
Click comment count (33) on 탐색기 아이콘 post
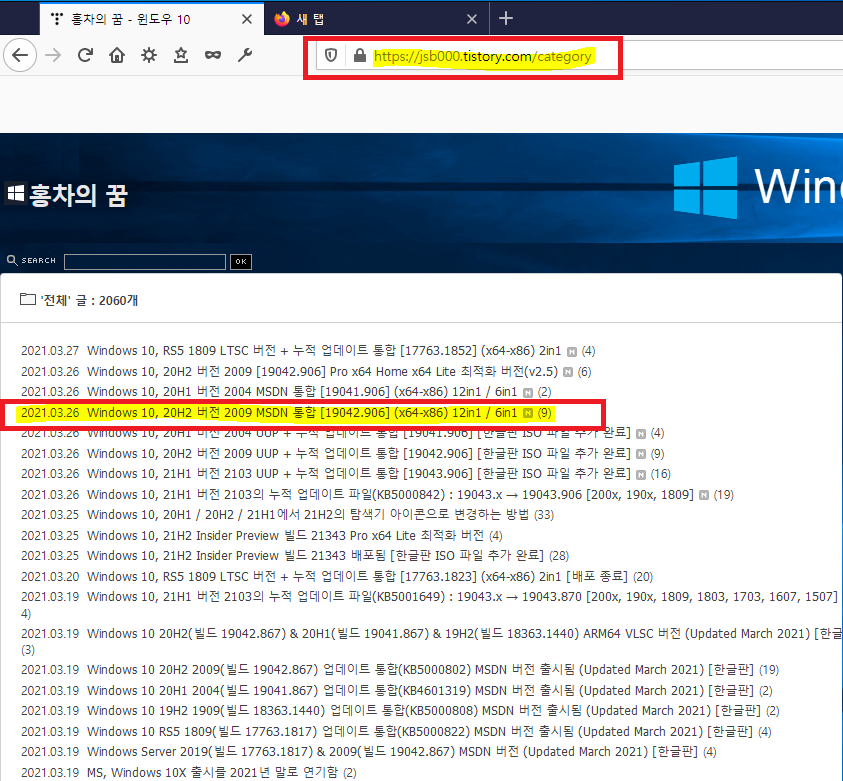click(x=544, y=515)
